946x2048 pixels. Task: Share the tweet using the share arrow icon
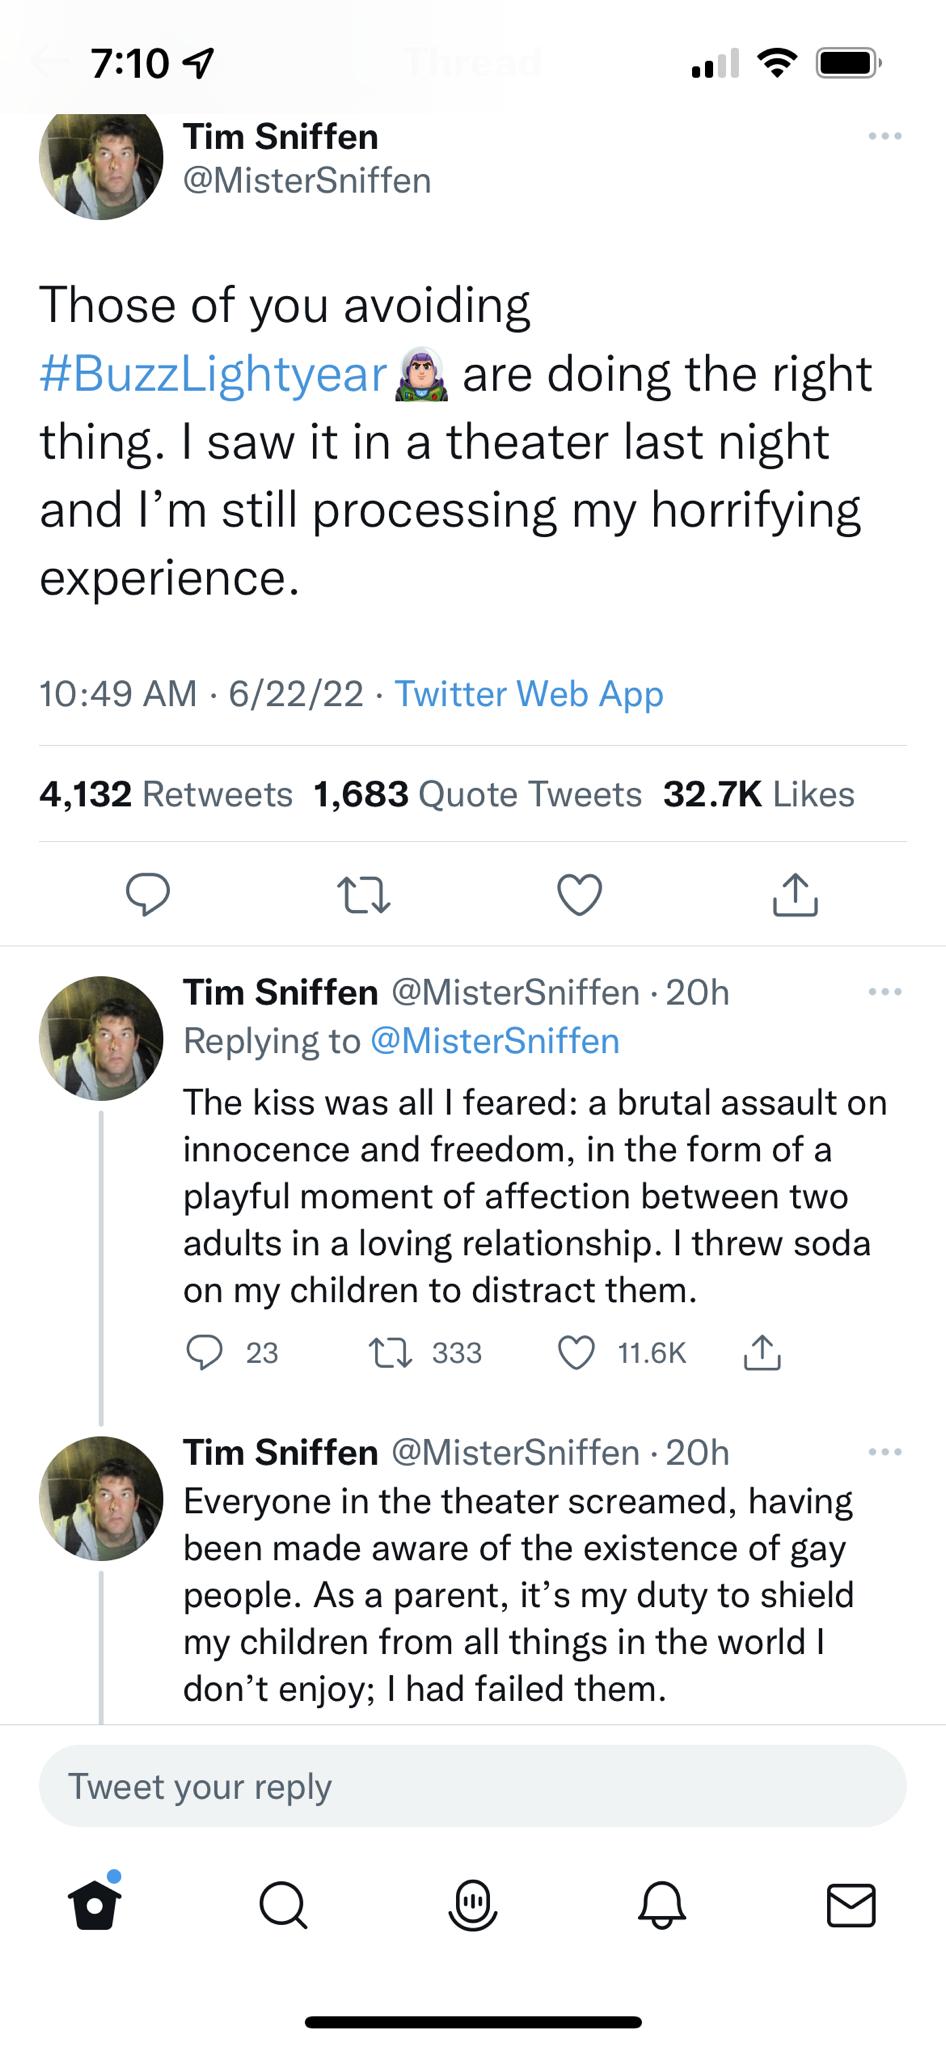[795, 895]
